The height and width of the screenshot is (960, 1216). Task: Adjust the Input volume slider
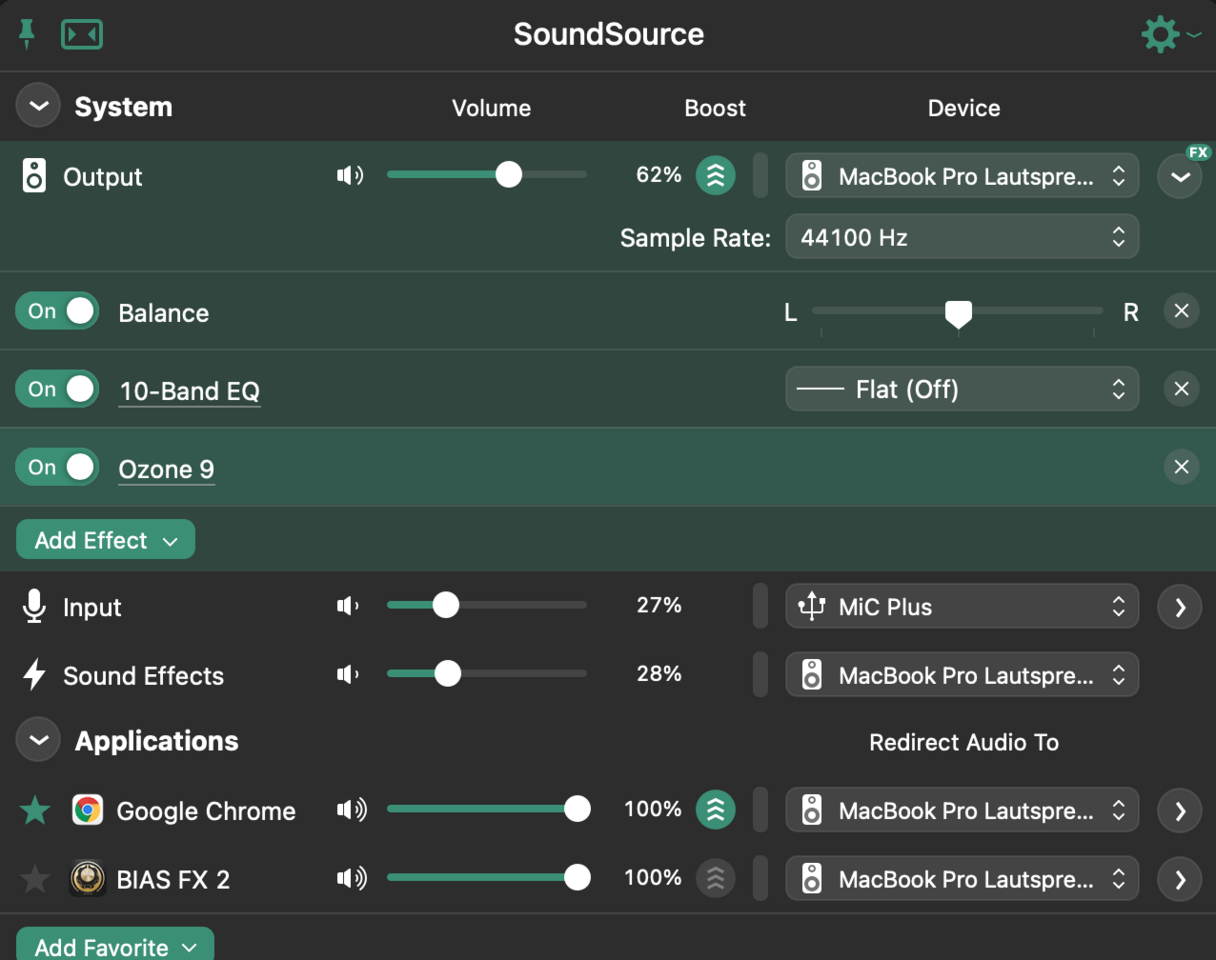487,605
